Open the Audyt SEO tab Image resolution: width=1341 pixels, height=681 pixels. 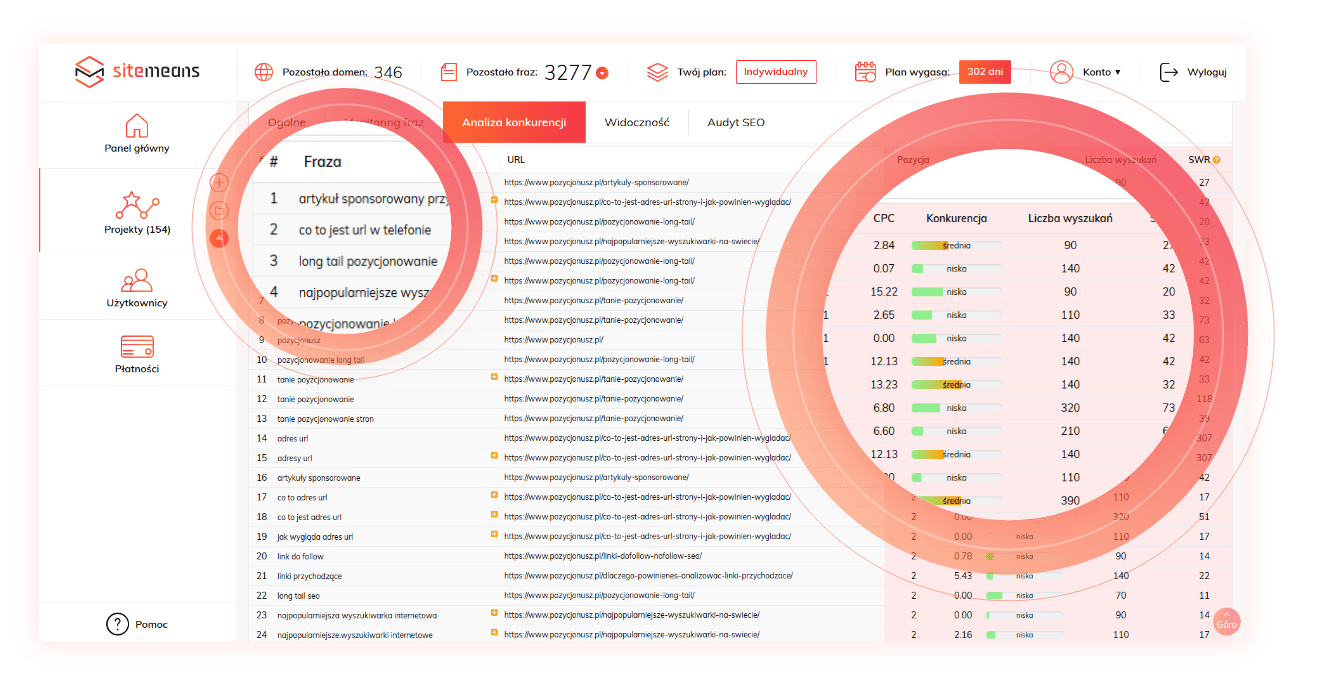click(x=735, y=122)
